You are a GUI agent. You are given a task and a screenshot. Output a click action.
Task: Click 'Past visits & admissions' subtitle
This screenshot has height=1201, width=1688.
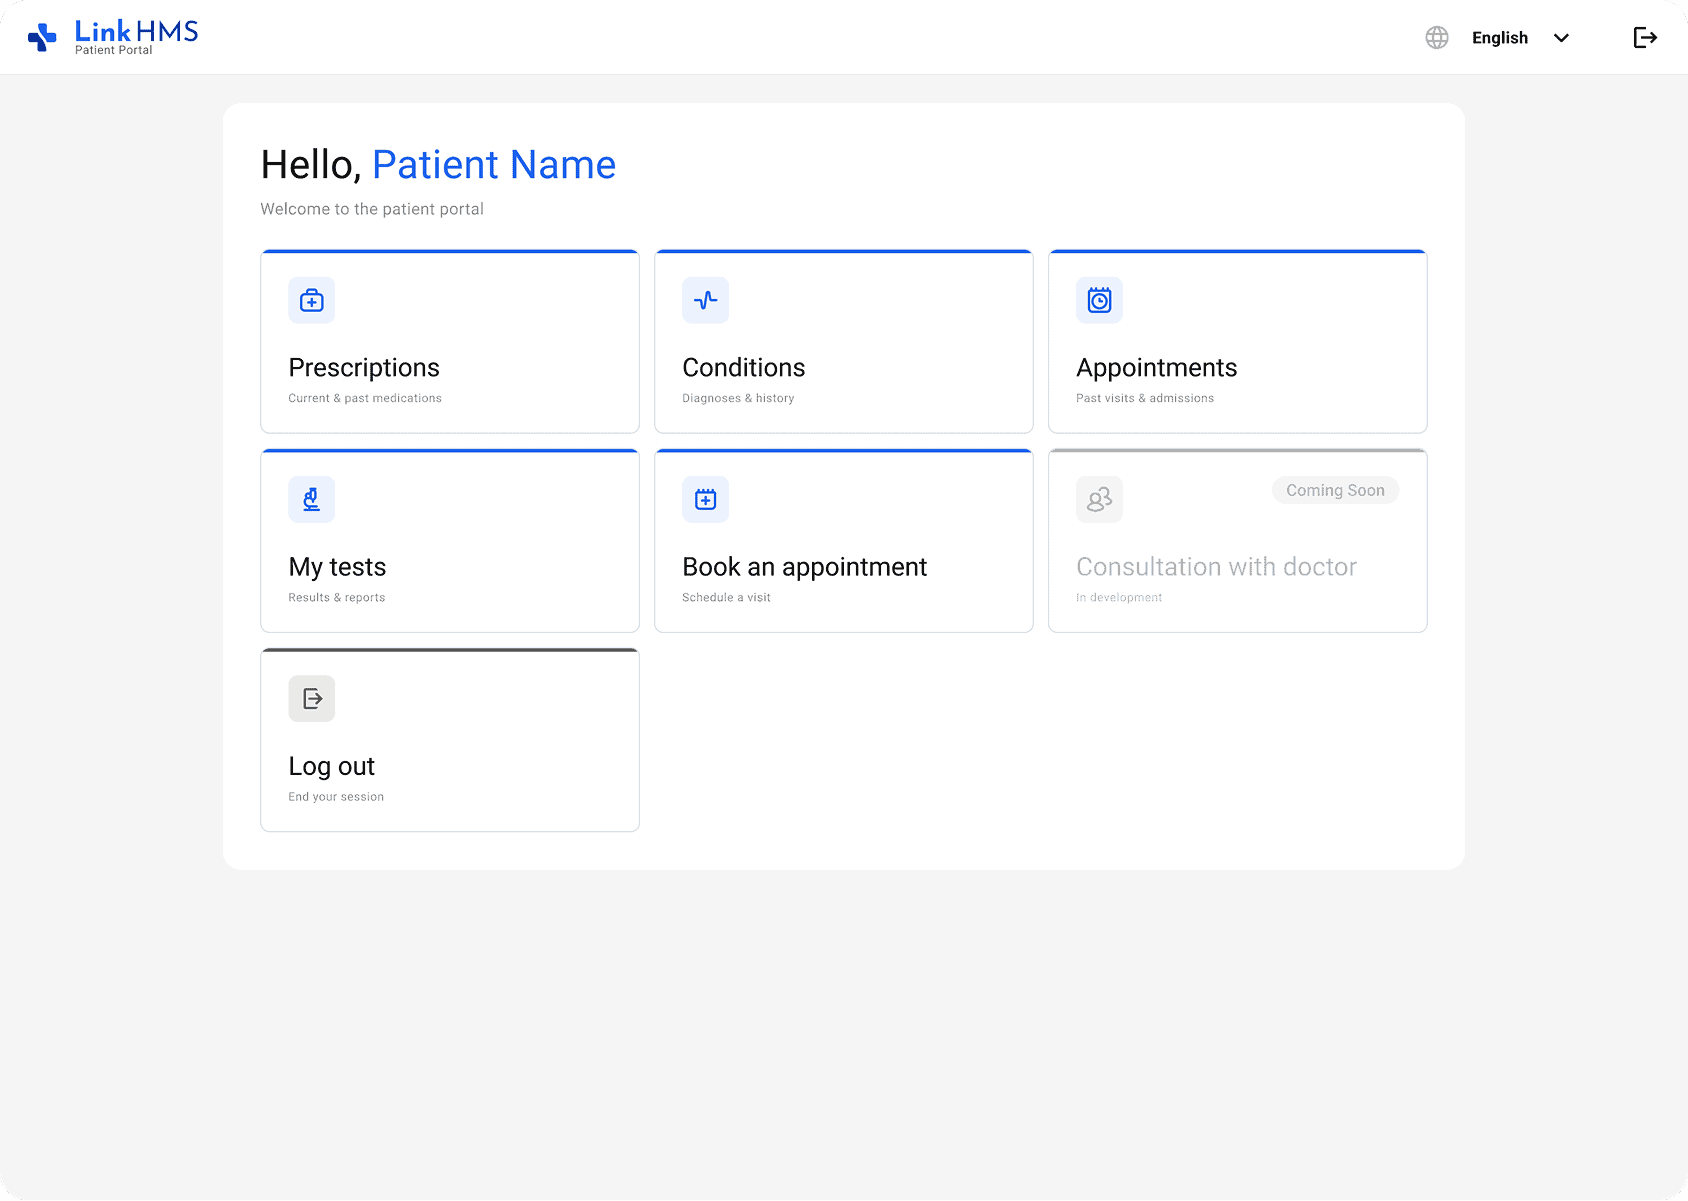pyautogui.click(x=1145, y=398)
